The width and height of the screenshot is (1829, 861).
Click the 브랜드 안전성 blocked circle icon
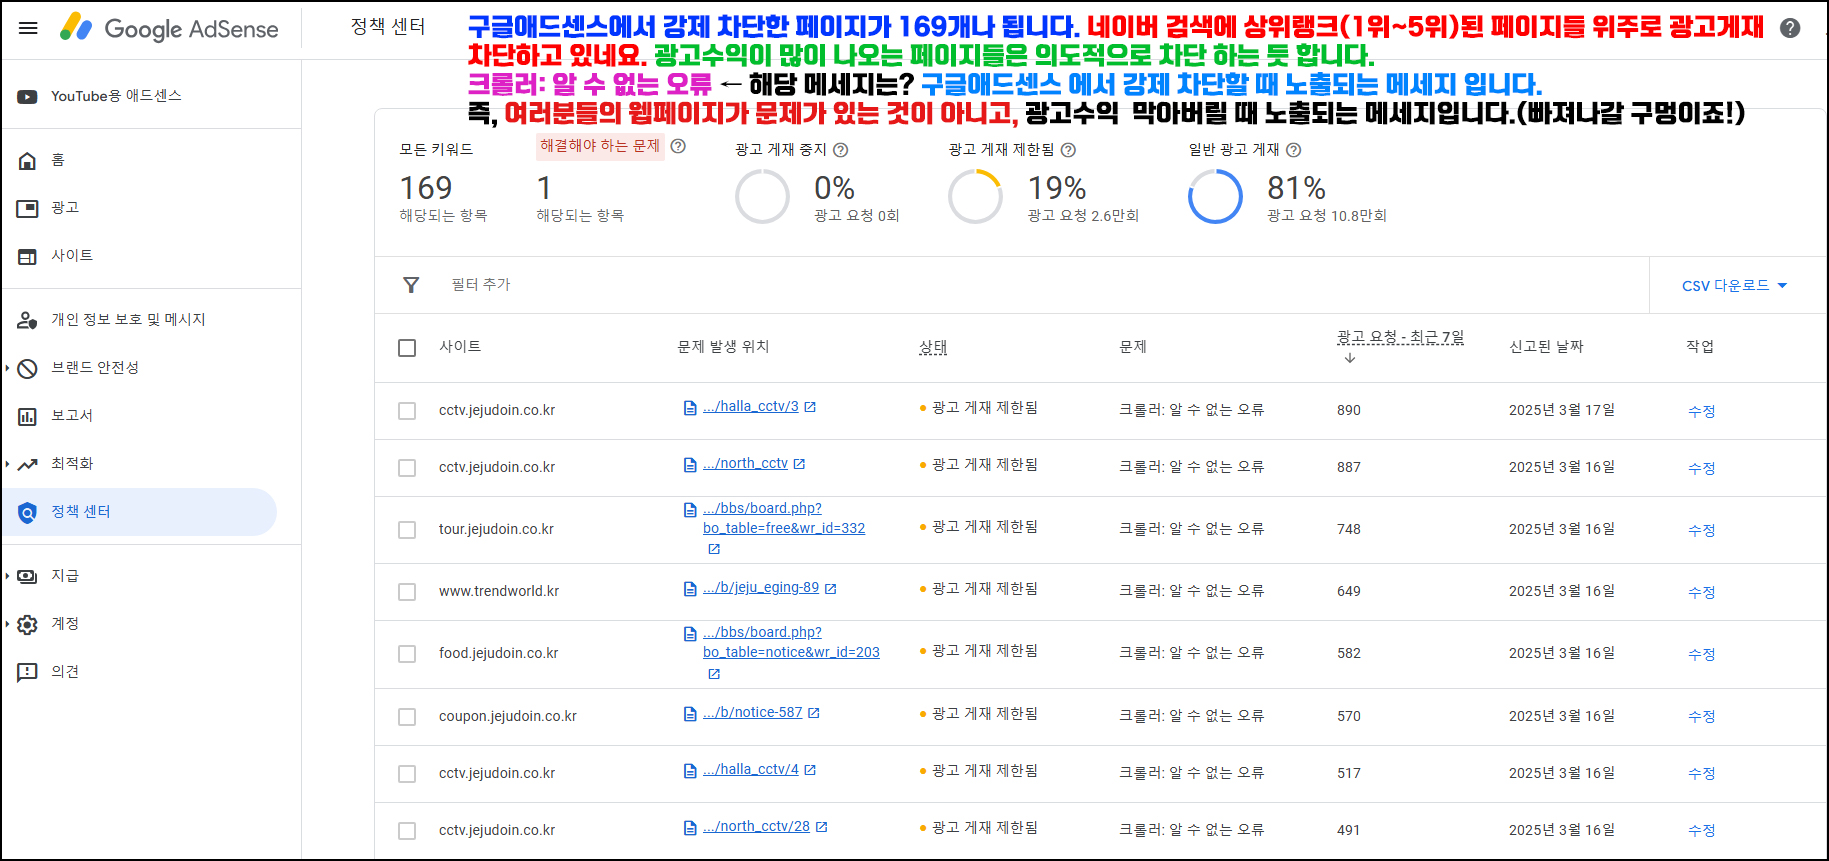coord(28,368)
